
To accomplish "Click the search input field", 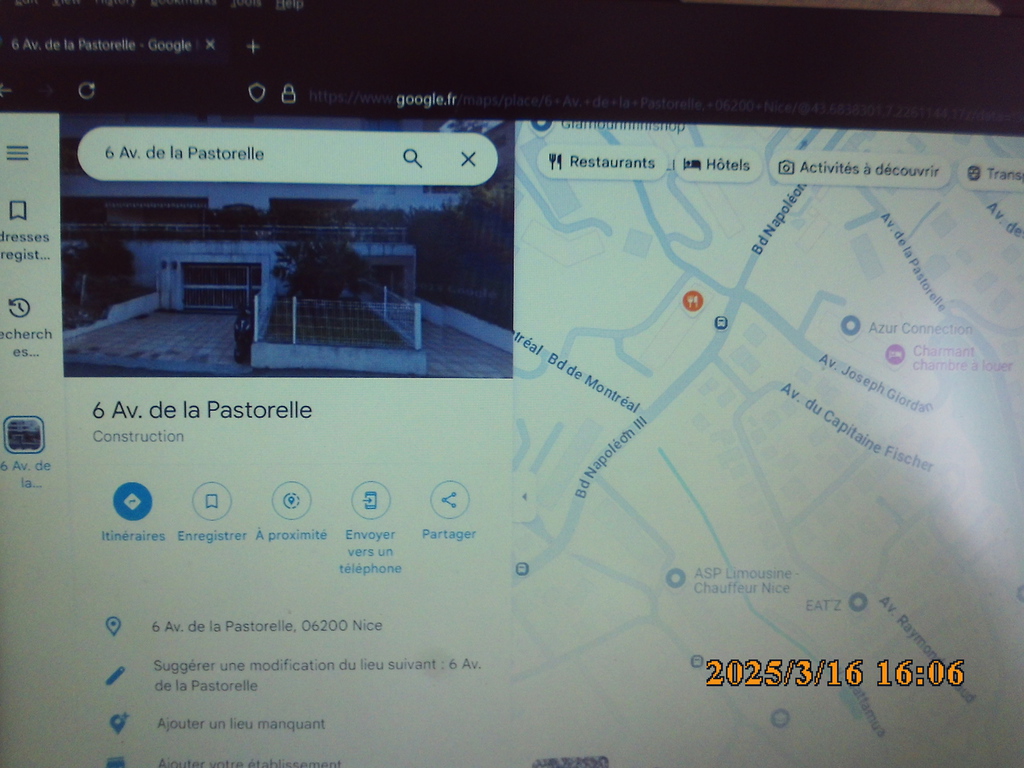I will 240,154.
